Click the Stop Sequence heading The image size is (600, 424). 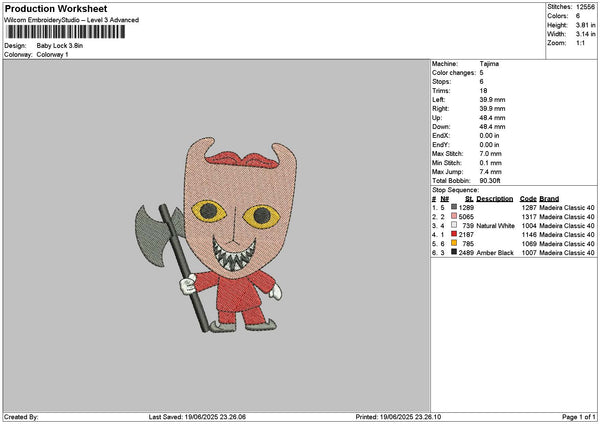tap(455, 189)
